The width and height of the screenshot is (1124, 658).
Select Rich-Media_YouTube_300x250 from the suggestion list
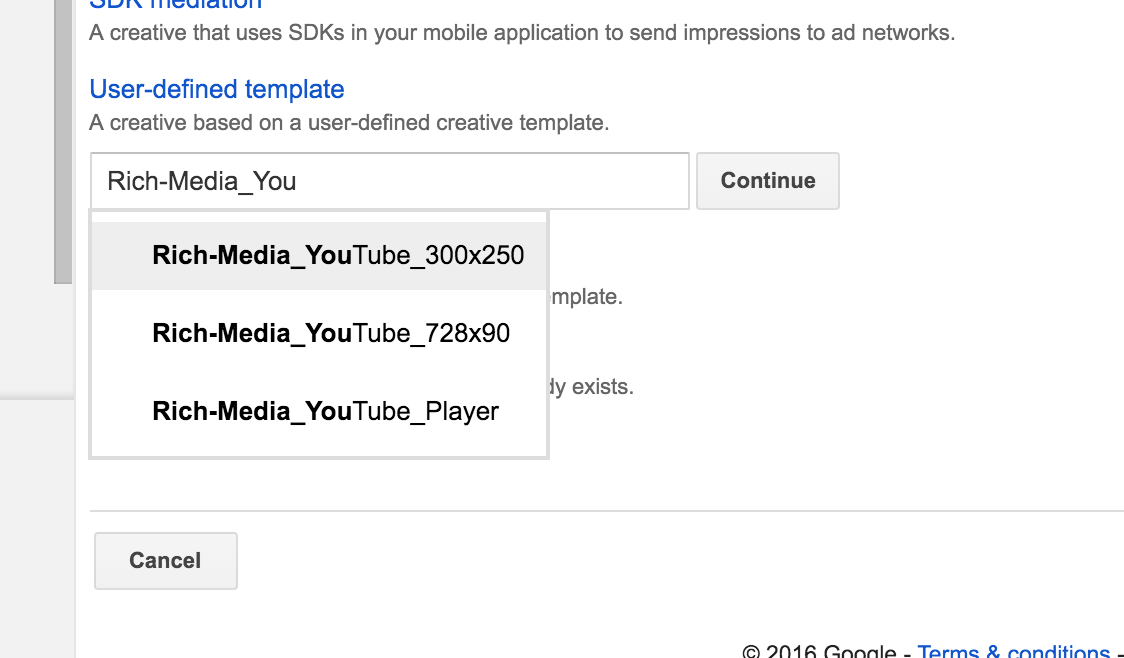point(337,256)
